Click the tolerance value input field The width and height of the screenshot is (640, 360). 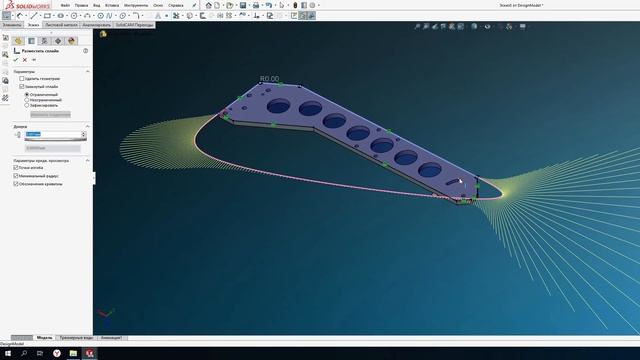(x=53, y=134)
